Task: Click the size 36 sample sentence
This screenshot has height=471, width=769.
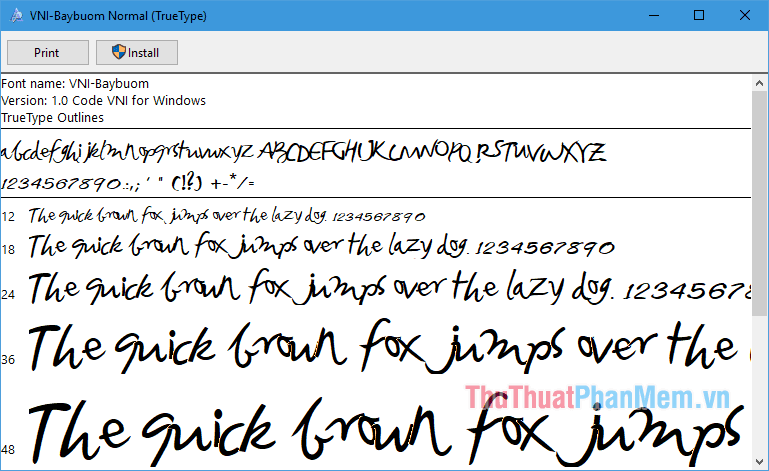Action: point(389,346)
